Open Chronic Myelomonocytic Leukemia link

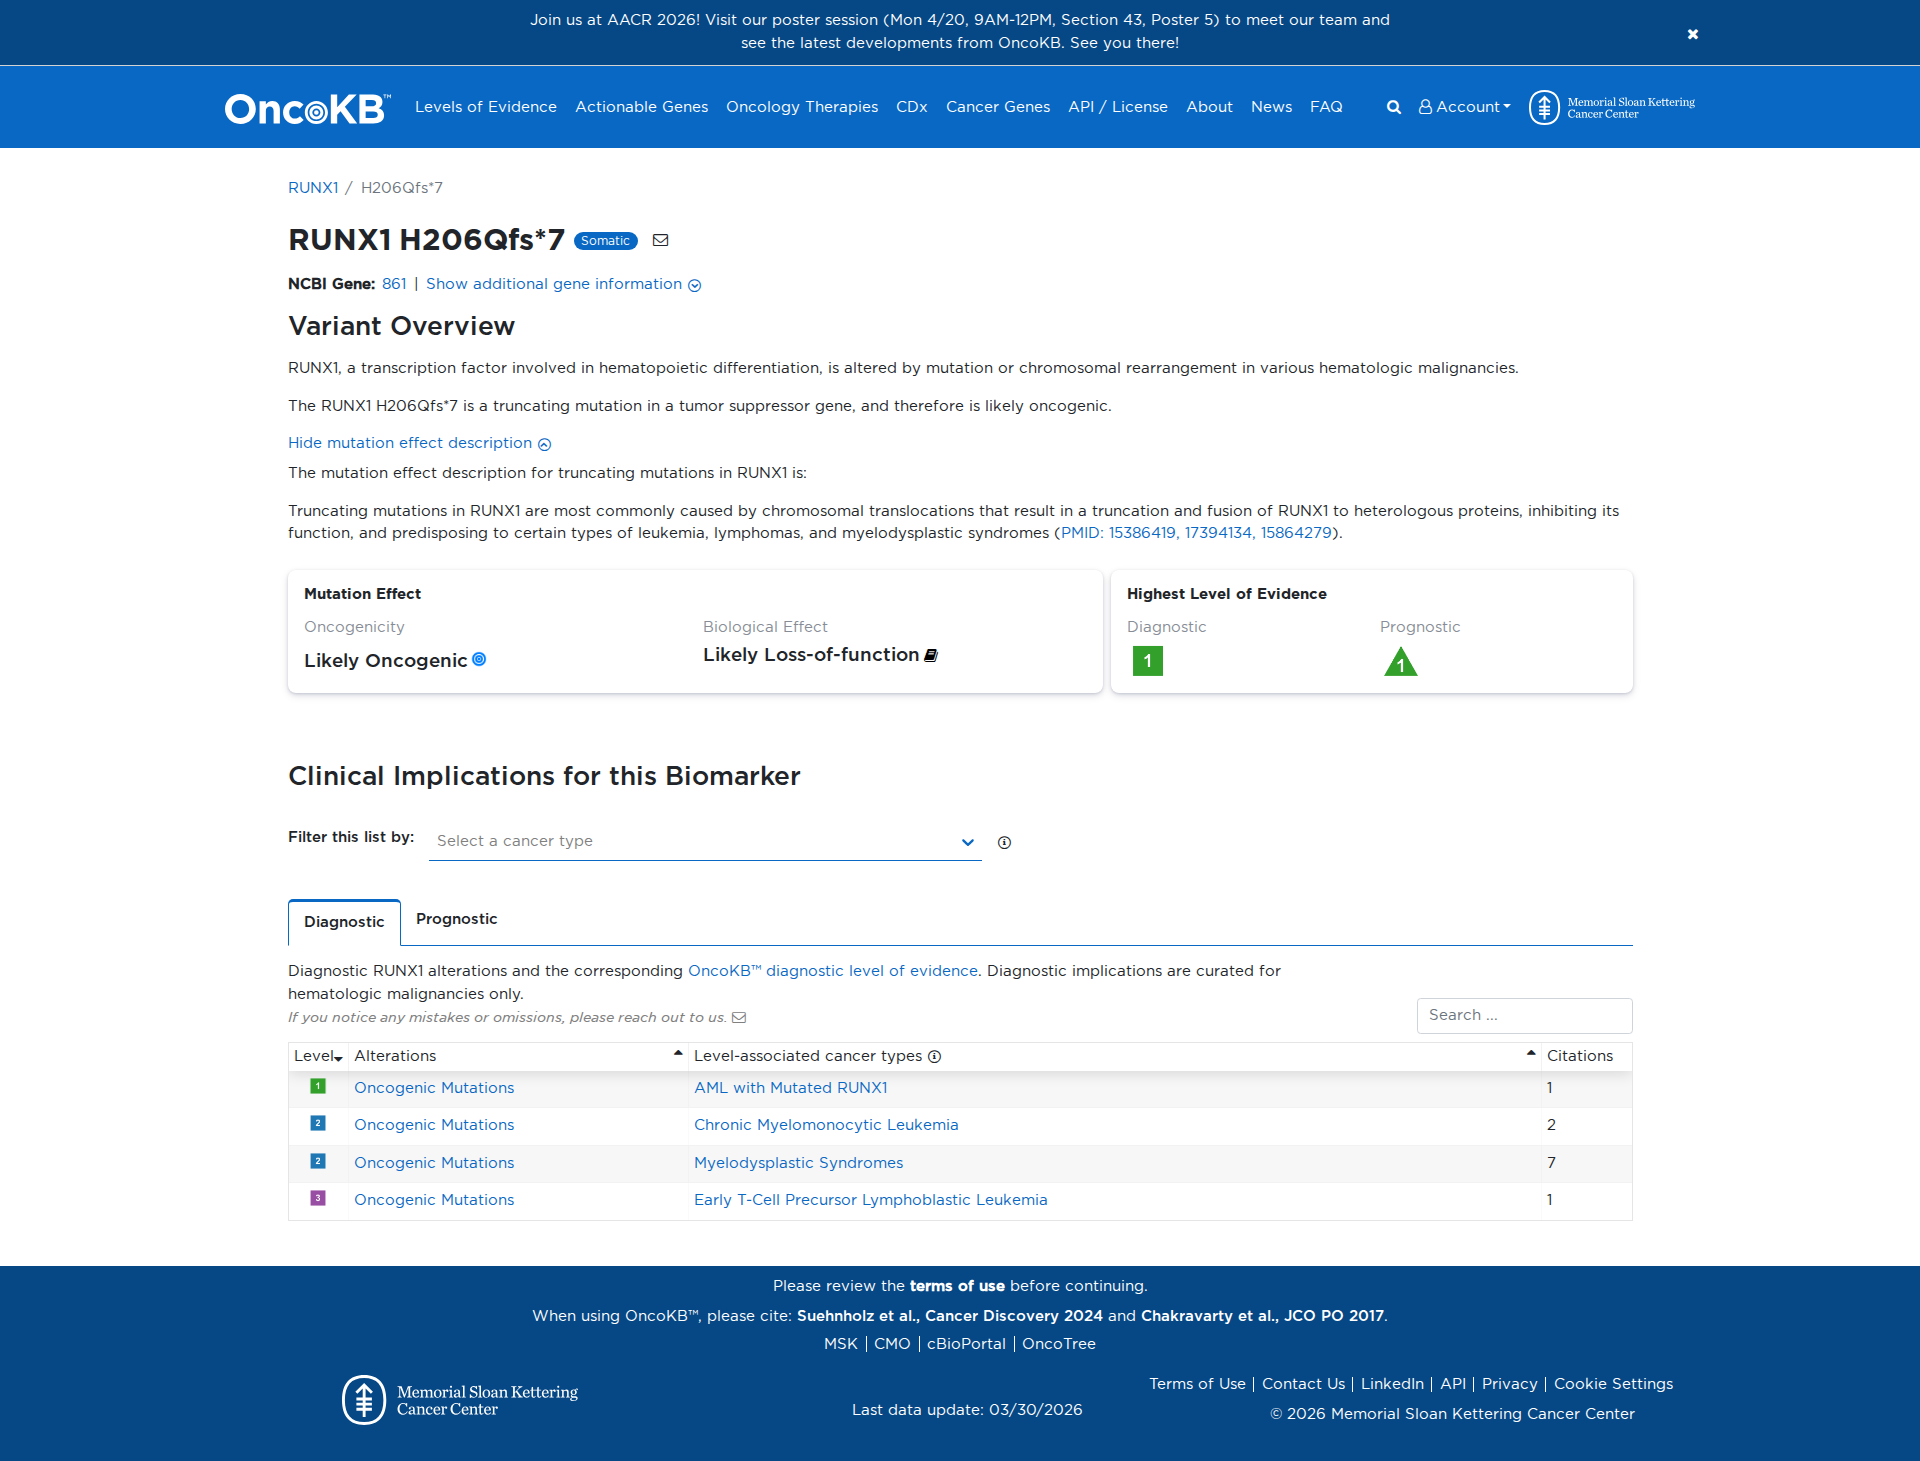(x=826, y=1125)
